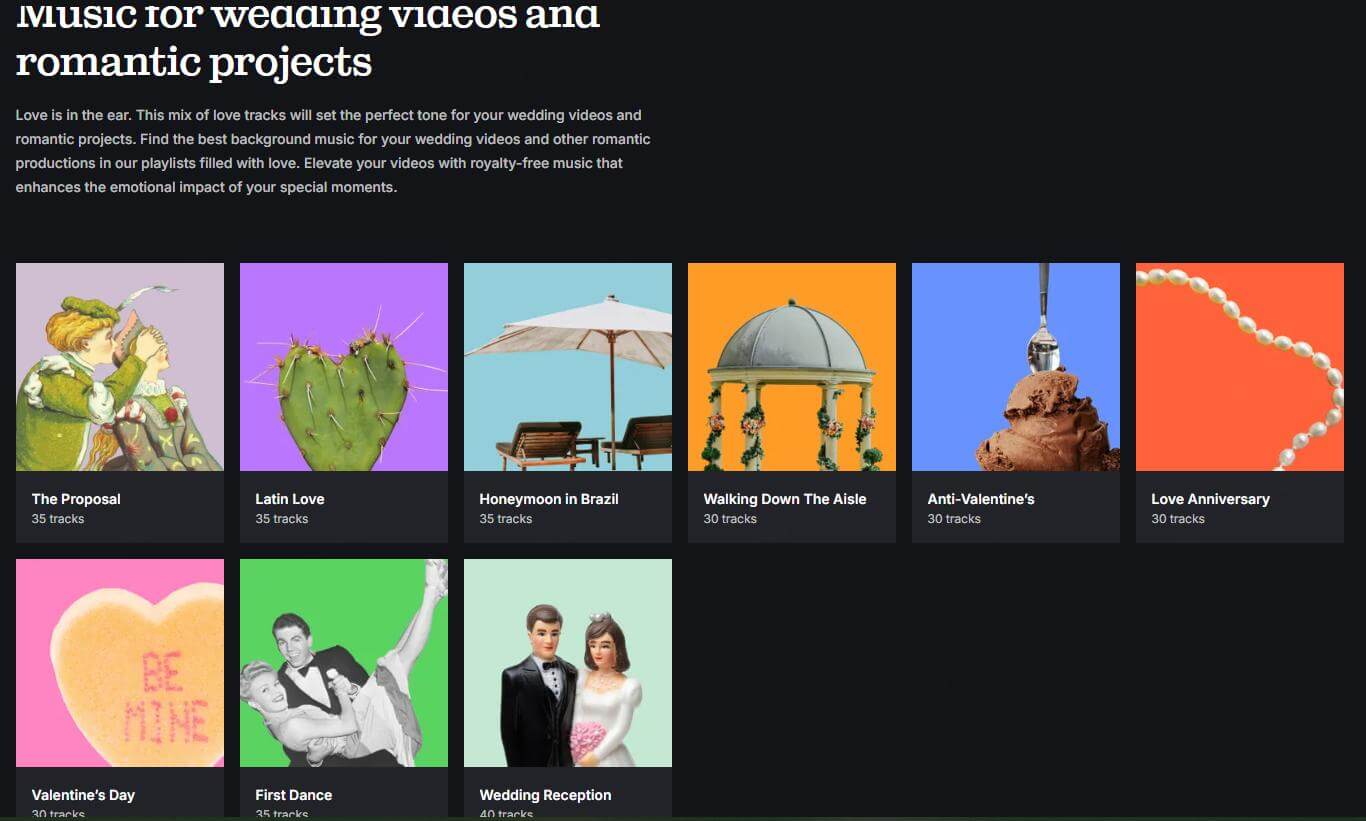Click the 35 tracks label under The Proposal
Viewport: 1366px width, 821px height.
click(58, 519)
